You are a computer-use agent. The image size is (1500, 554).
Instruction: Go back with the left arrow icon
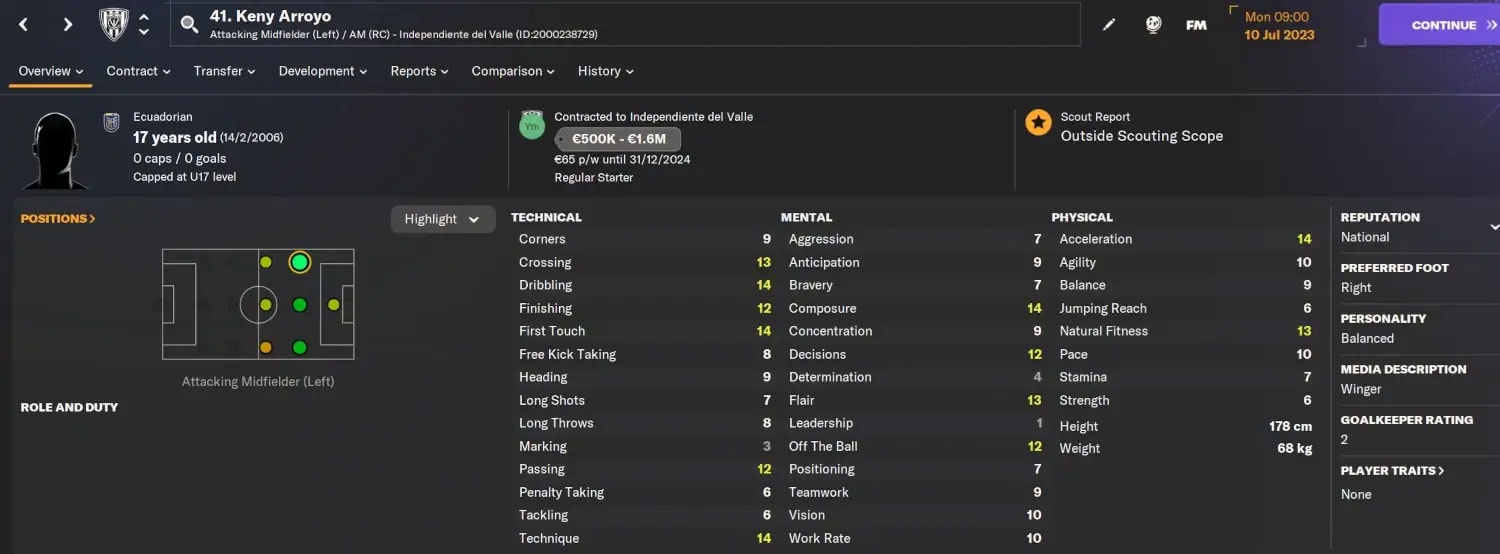[24, 24]
